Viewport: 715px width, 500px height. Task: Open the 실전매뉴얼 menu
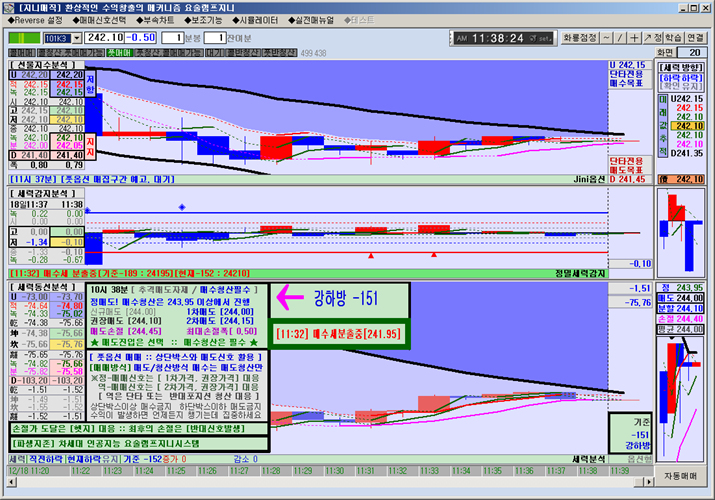311,21
